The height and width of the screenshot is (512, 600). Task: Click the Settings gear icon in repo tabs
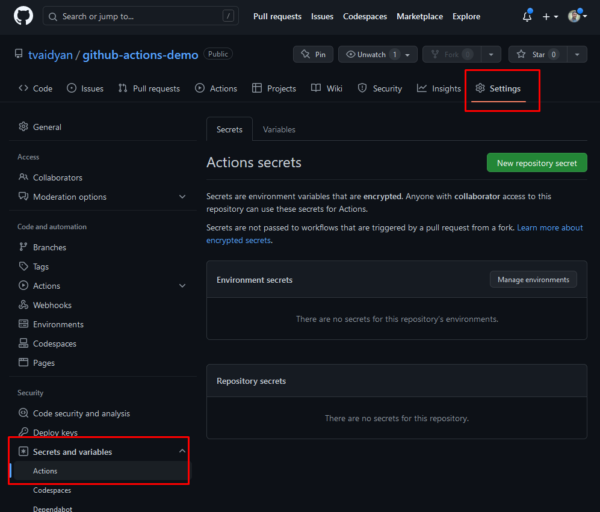[x=480, y=88]
